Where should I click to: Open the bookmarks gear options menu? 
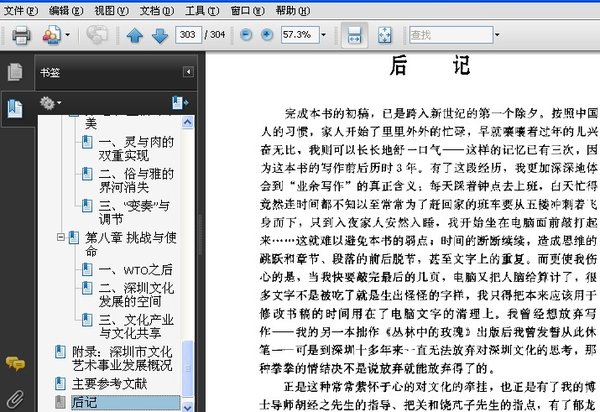tap(51, 103)
